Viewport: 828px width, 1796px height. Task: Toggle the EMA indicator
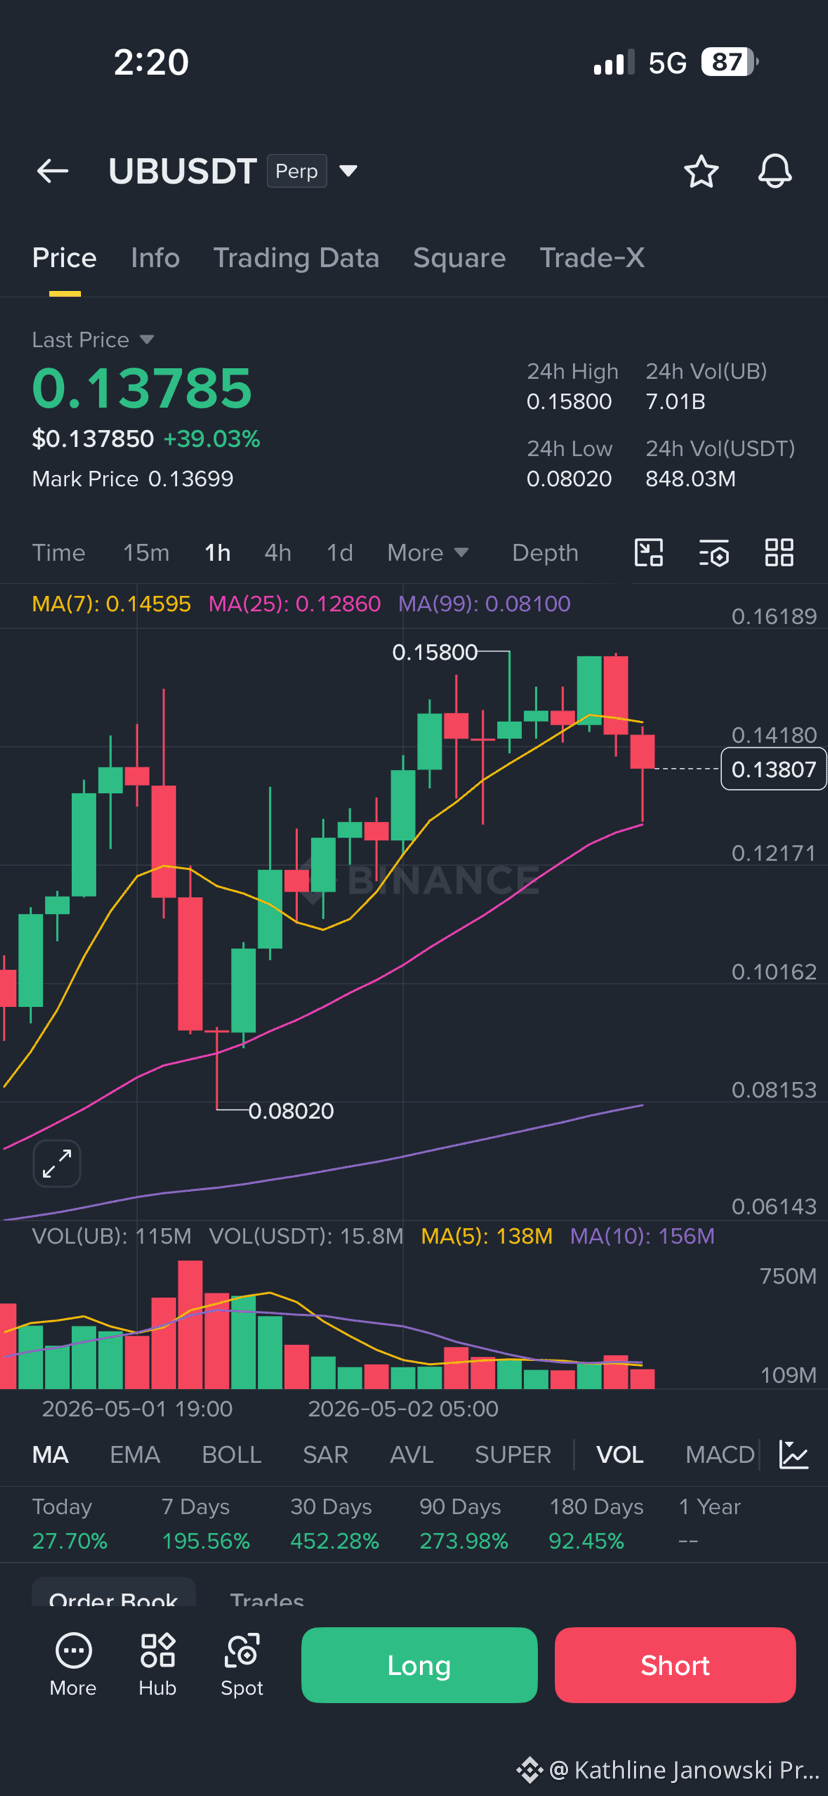pos(135,1454)
